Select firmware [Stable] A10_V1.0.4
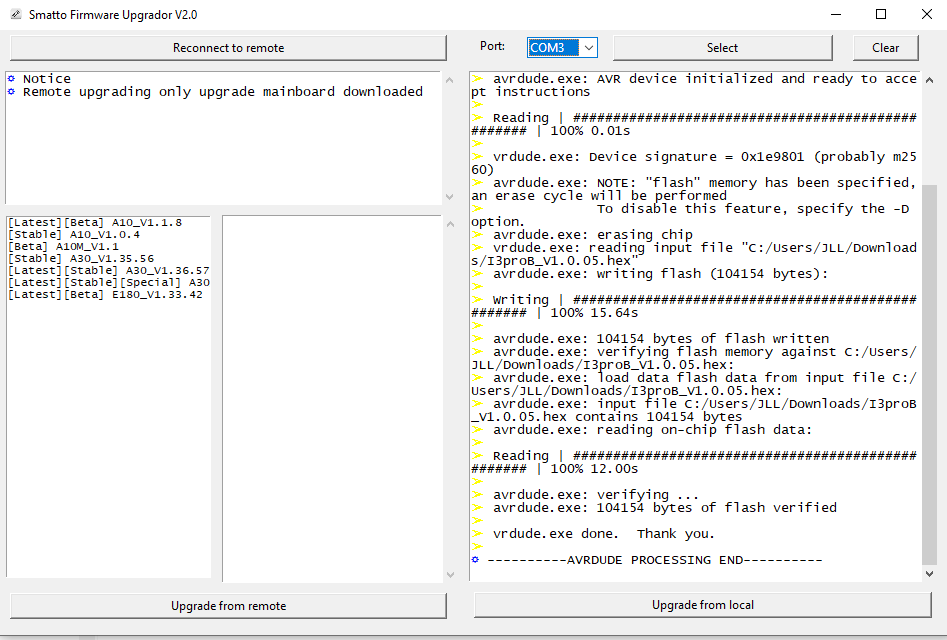The height and width of the screenshot is (640, 947). [74, 234]
